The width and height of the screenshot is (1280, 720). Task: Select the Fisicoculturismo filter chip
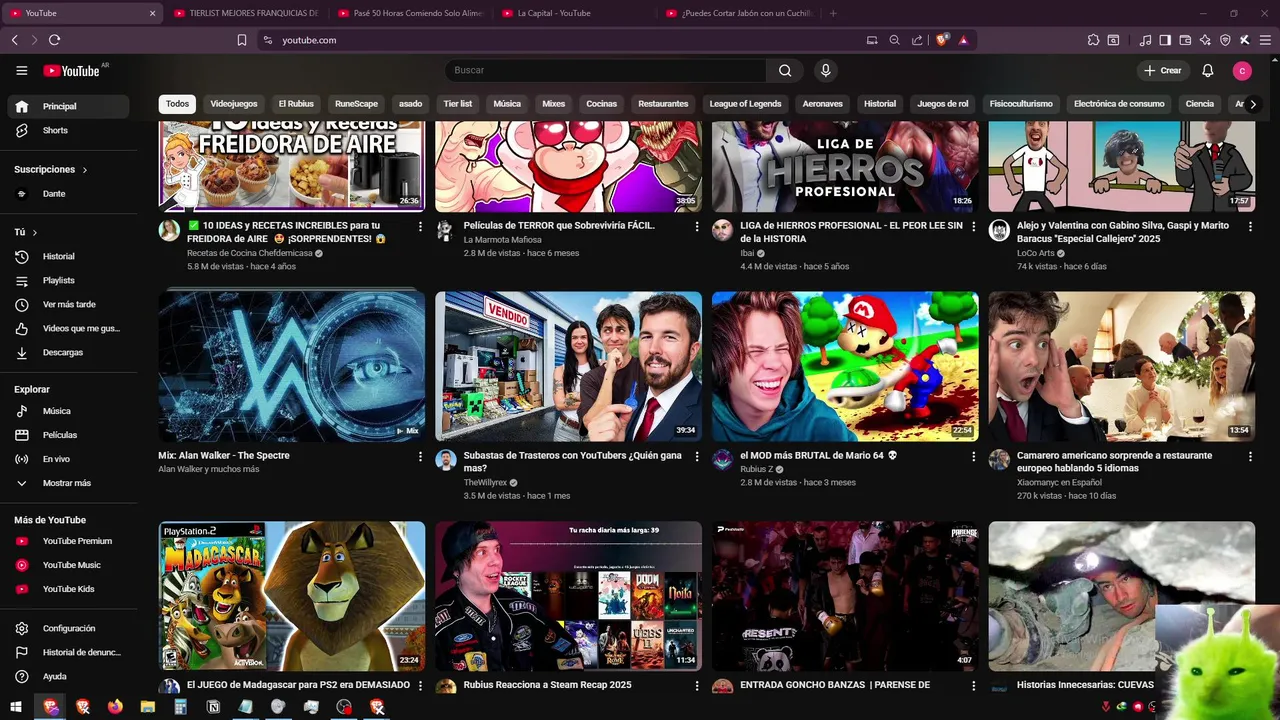click(x=1021, y=104)
